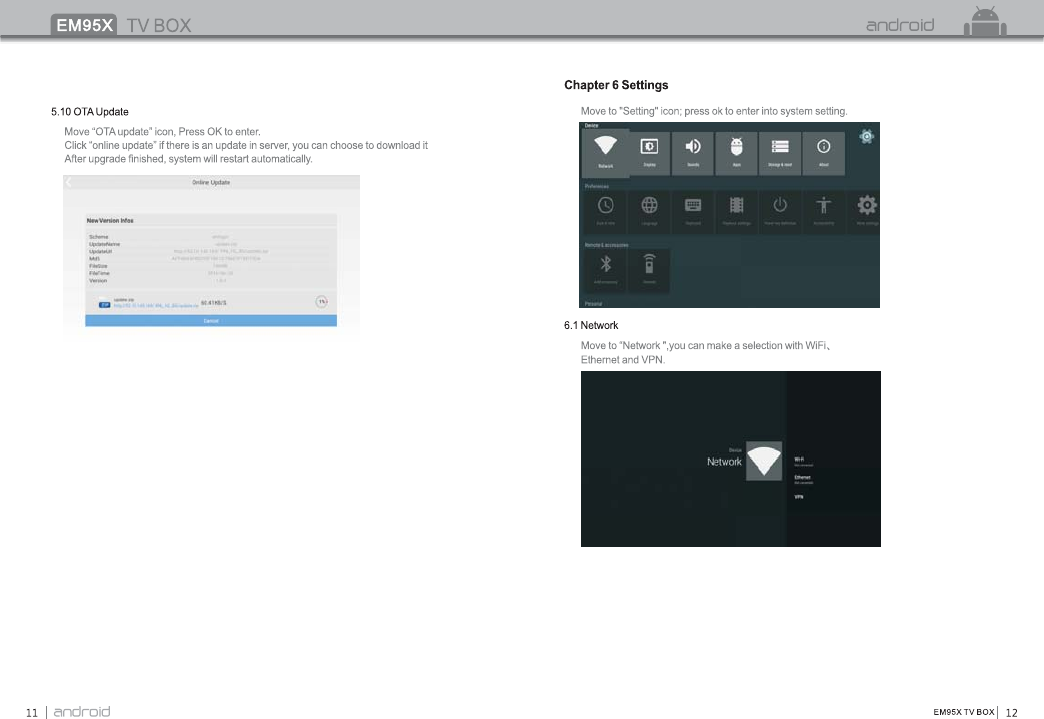The width and height of the screenshot is (1044, 719).
Task: Open the Storage & reset tile
Action: pos(780,153)
